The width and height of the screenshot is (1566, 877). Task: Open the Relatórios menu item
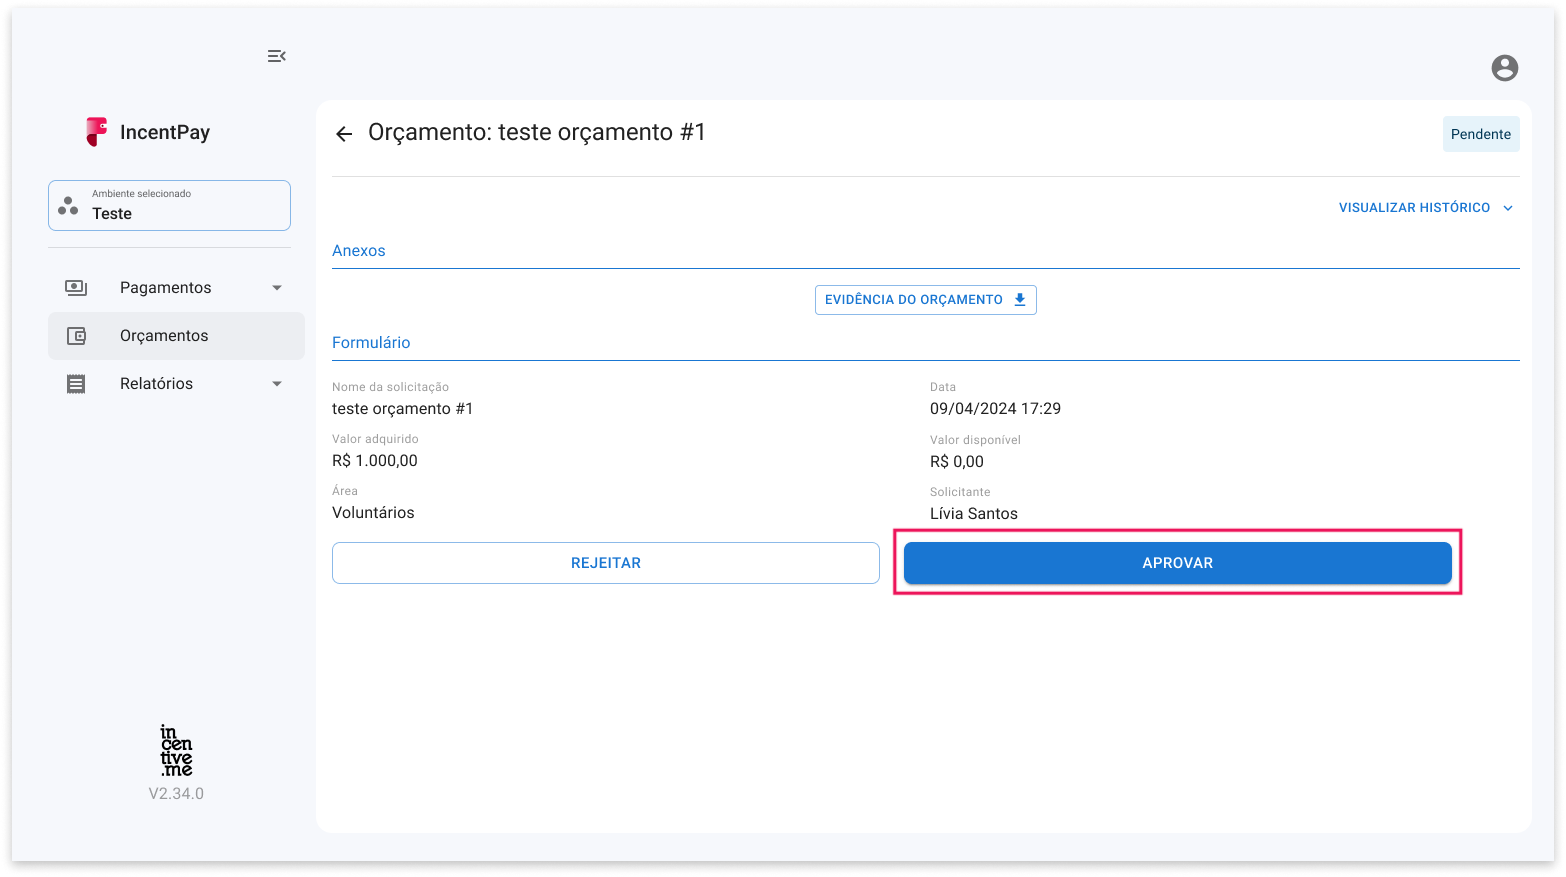(x=176, y=384)
